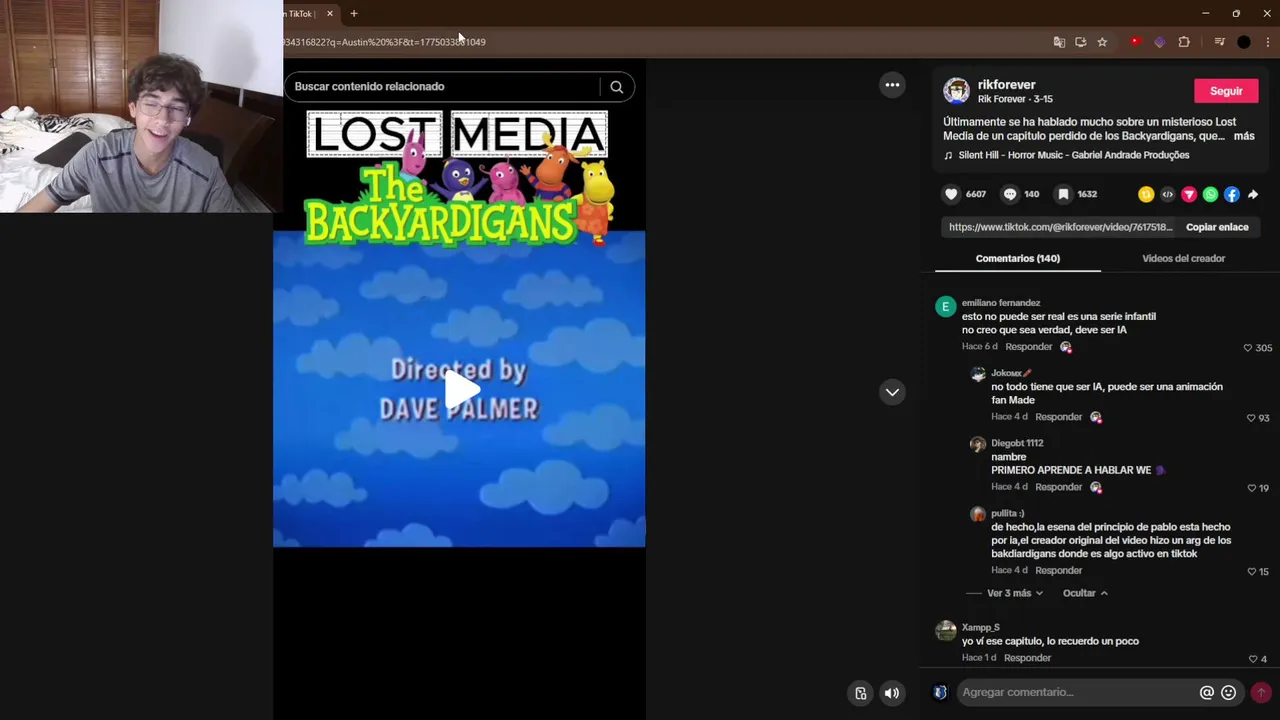
Task: Switch to the 'Comentarios (140)' tab
Action: [x=1018, y=258]
